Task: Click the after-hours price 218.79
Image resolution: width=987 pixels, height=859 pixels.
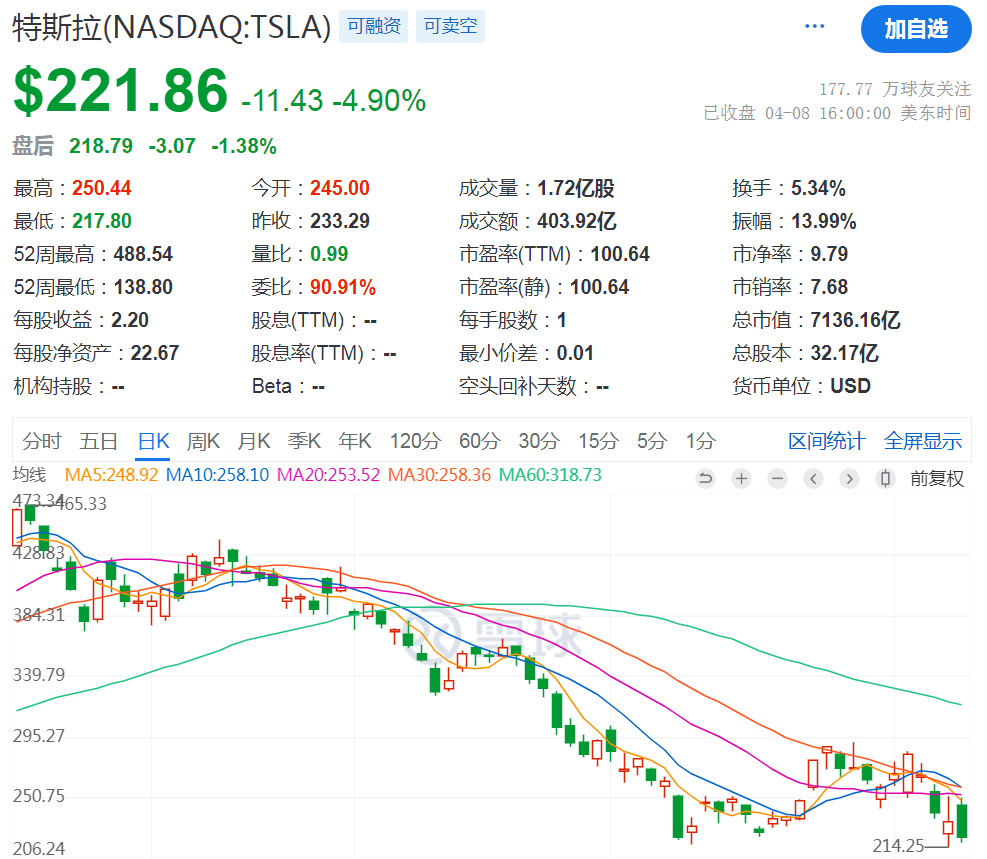Action: click(x=101, y=146)
